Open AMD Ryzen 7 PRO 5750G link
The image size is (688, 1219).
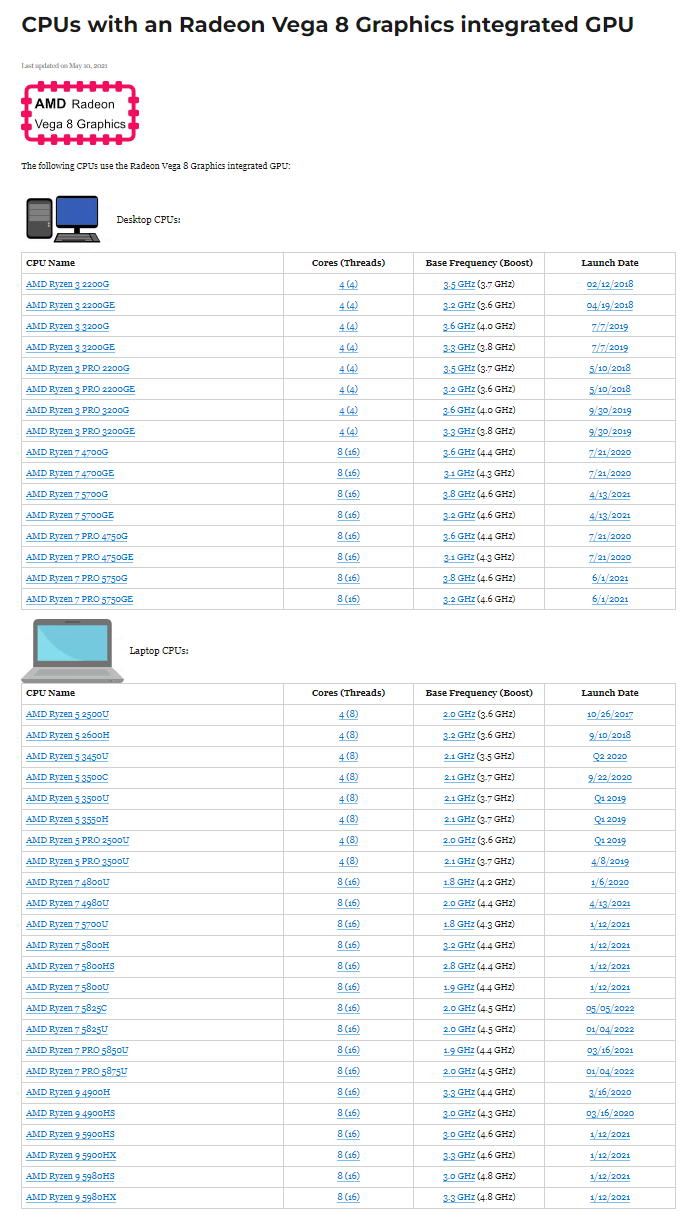pos(77,579)
